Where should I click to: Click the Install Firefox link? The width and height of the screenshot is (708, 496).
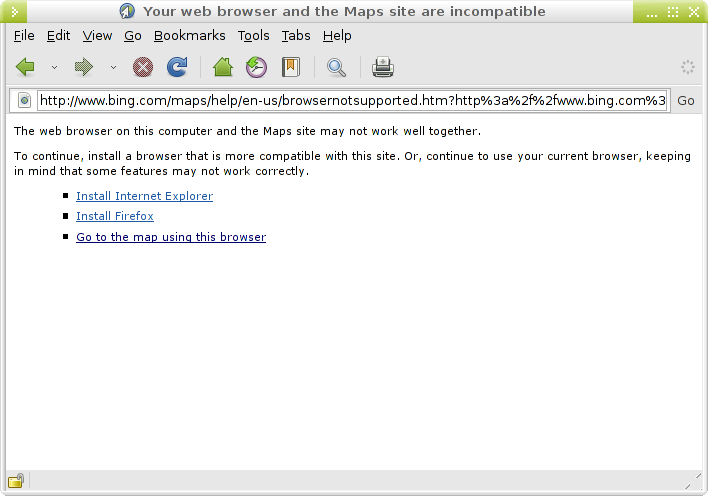(x=115, y=216)
